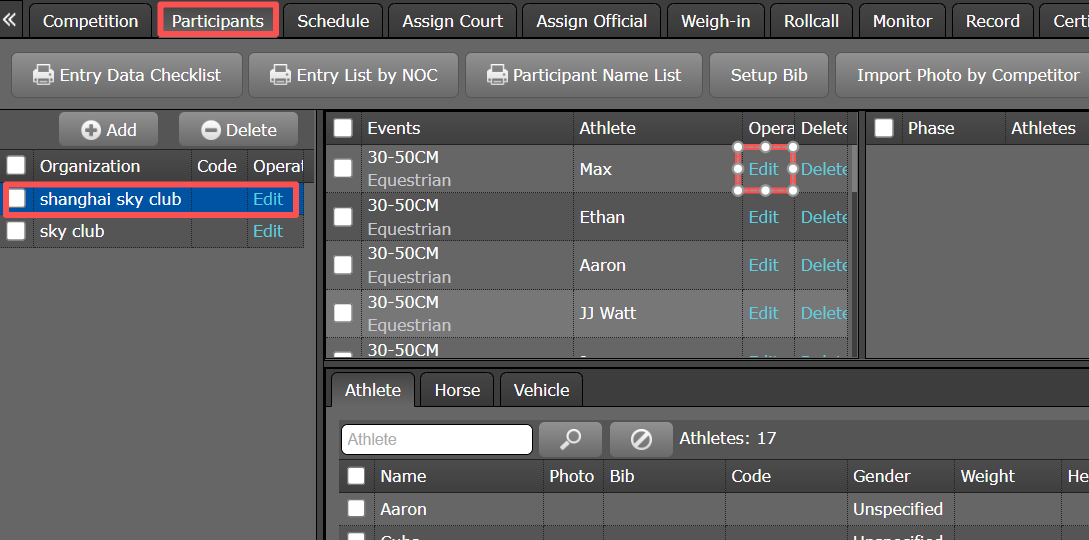1089x540 pixels.
Task: Open the Schedule tab
Action: (333, 21)
